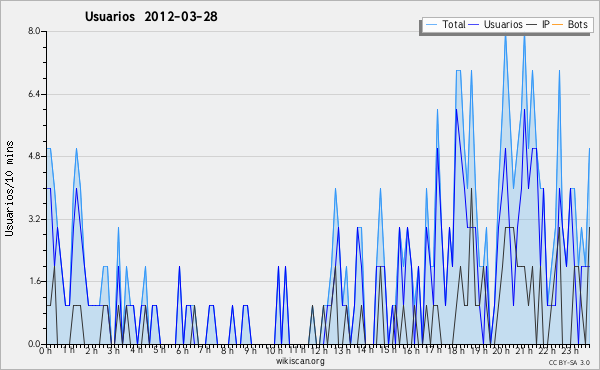Click the "18 h" x-axis label
Viewport: 600px width, 370px height.
click(x=456, y=351)
